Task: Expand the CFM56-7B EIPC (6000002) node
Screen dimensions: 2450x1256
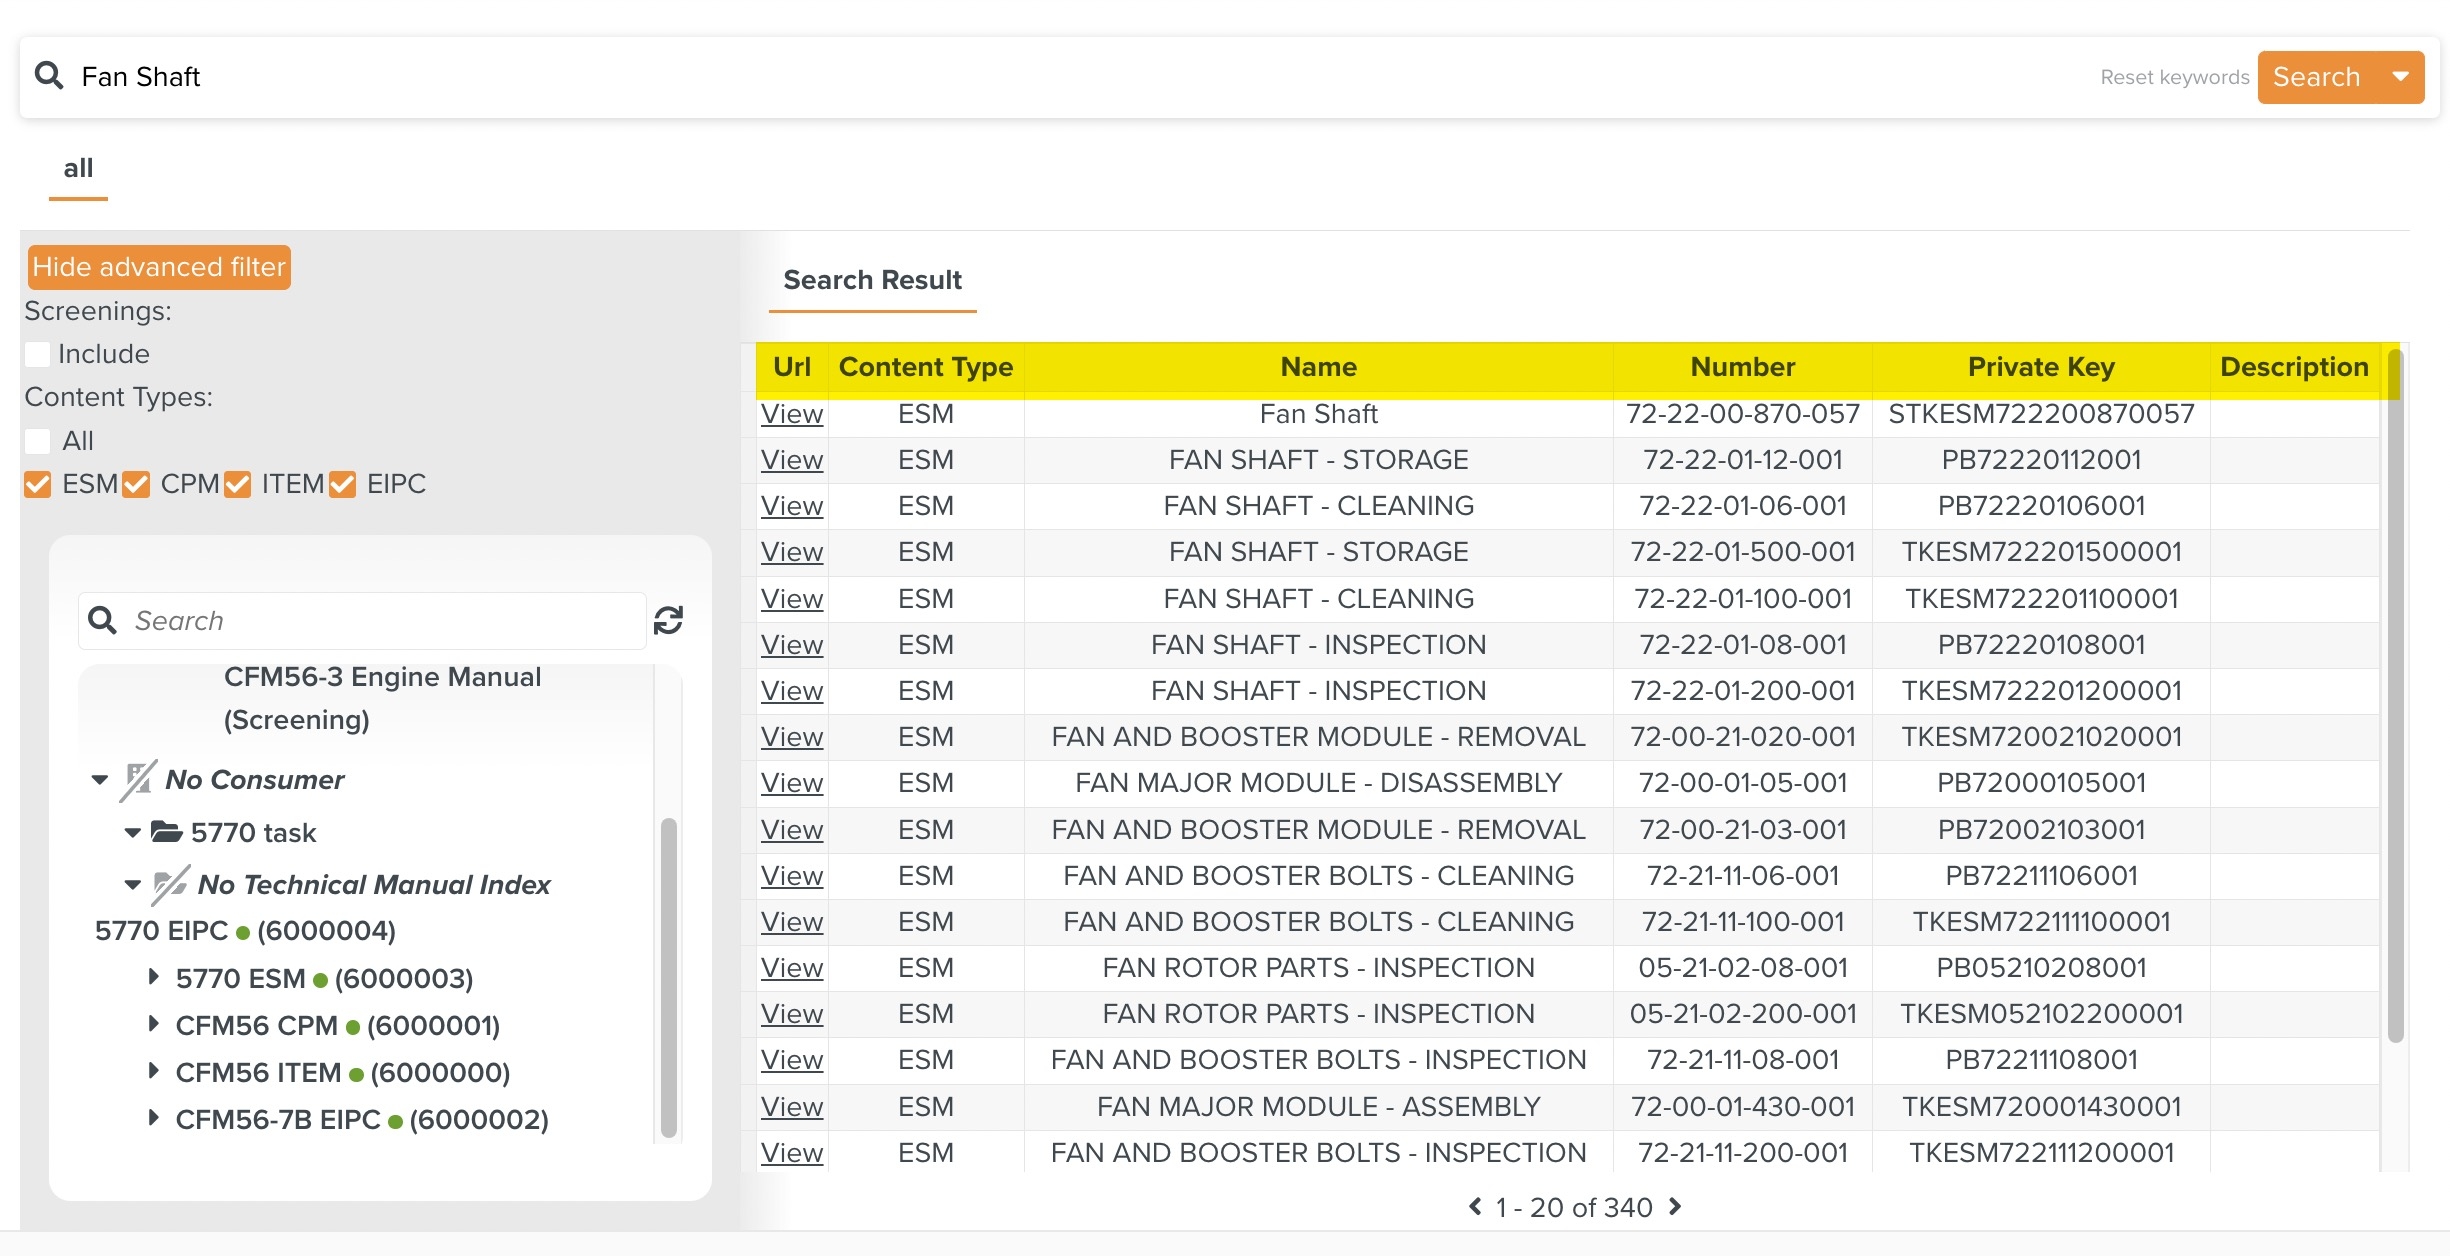Action: (x=153, y=1118)
